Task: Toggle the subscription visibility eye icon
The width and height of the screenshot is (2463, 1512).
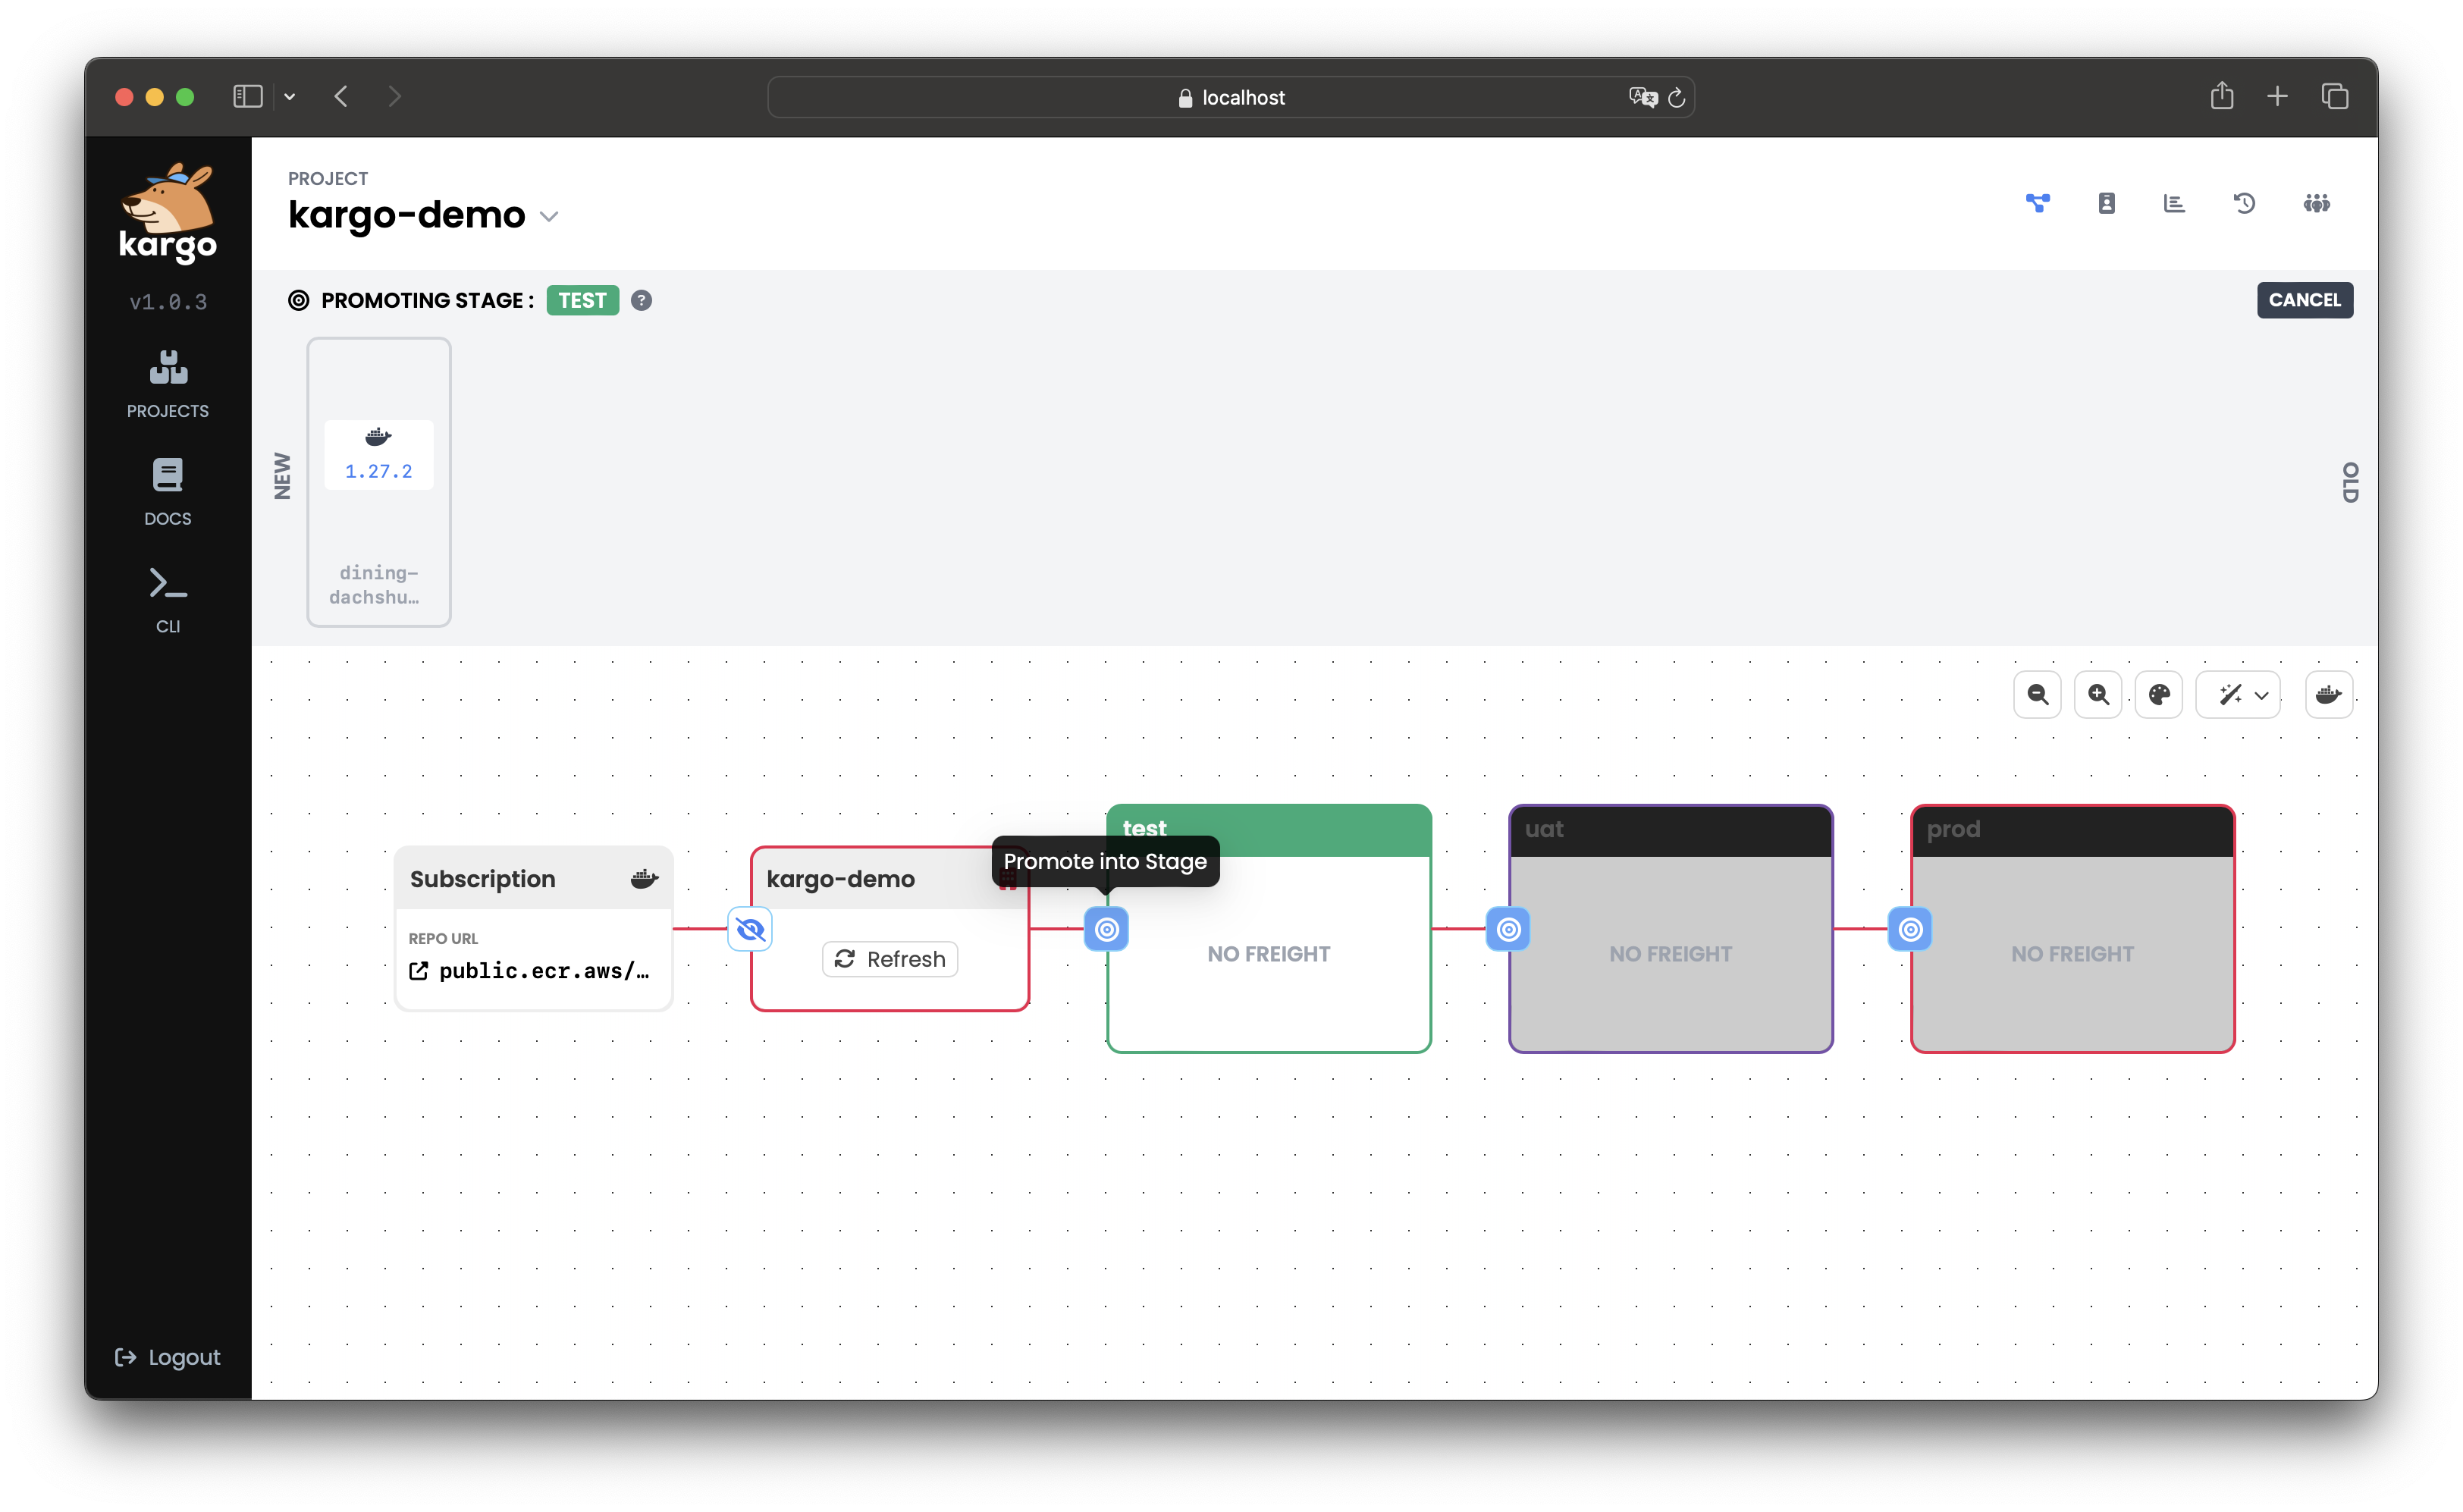Action: tap(750, 930)
